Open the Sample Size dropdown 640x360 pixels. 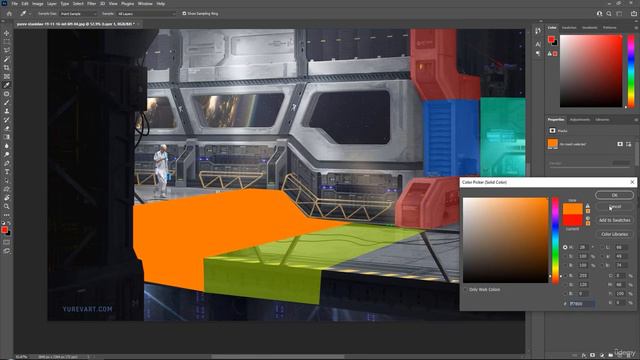point(79,13)
